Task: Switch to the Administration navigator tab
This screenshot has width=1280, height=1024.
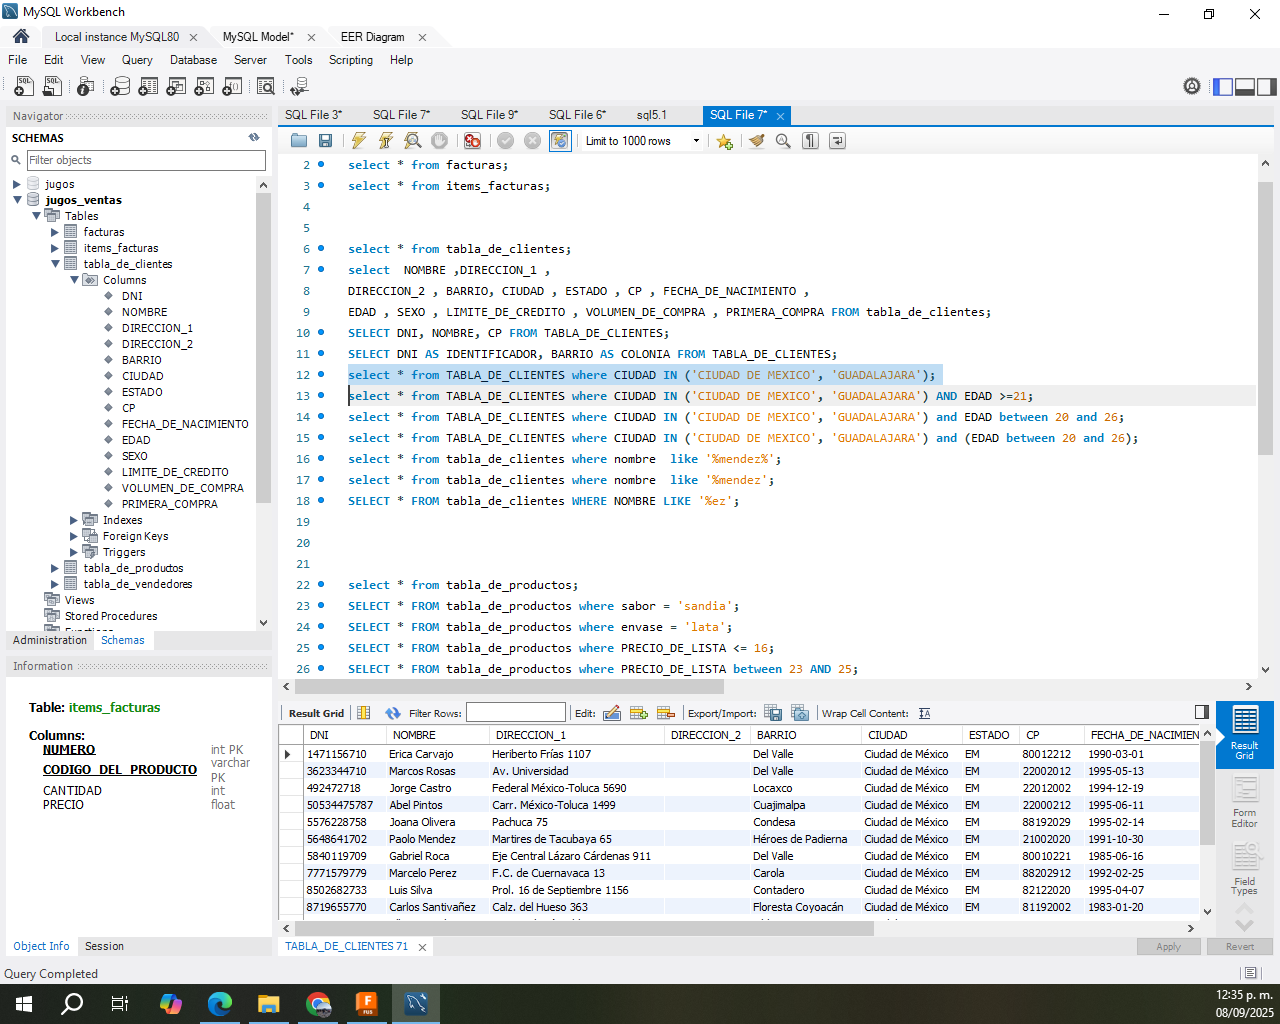Action: click(50, 640)
